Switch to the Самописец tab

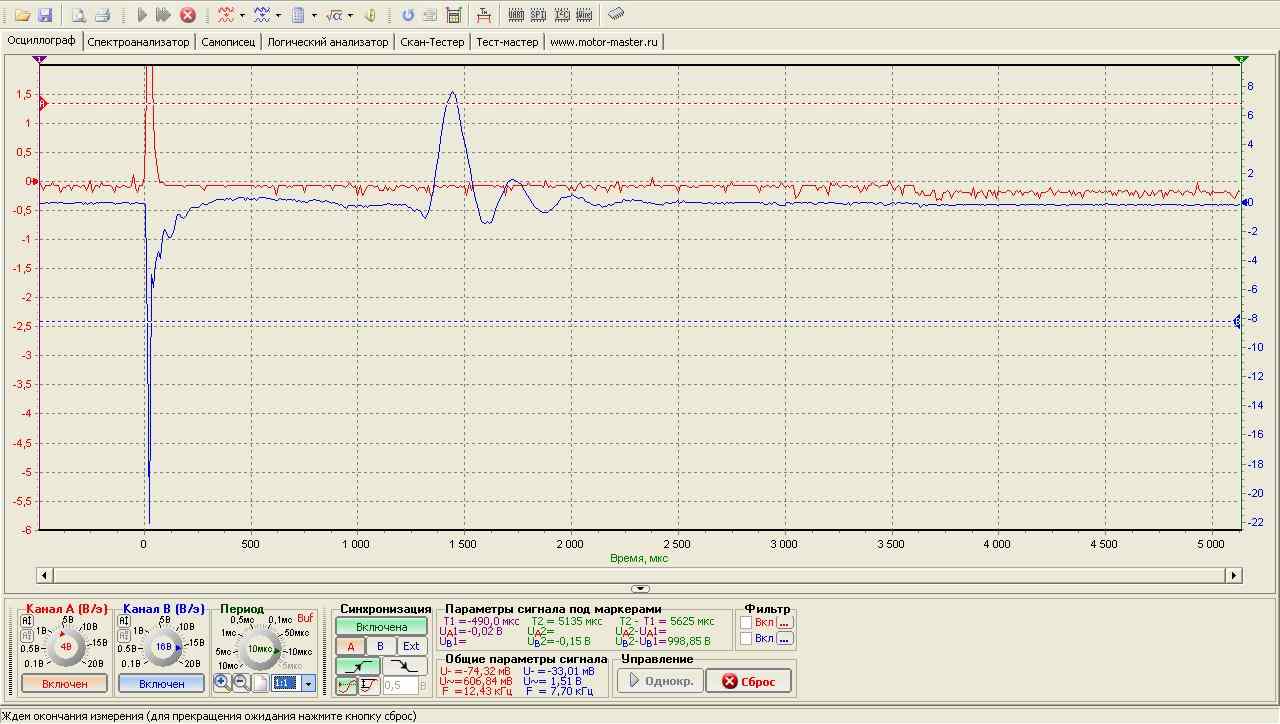click(x=228, y=42)
